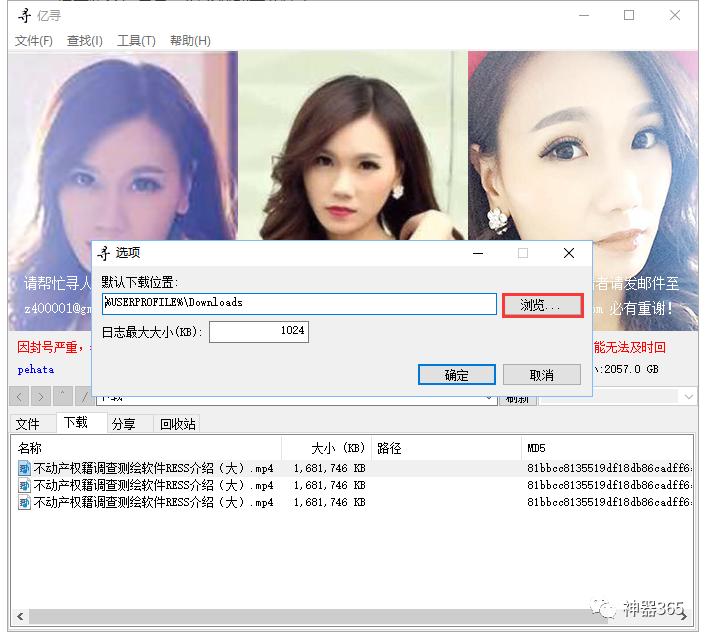Viewport: 706px width, 639px height.
Task: Go to root with the slash button
Action: click(x=84, y=397)
